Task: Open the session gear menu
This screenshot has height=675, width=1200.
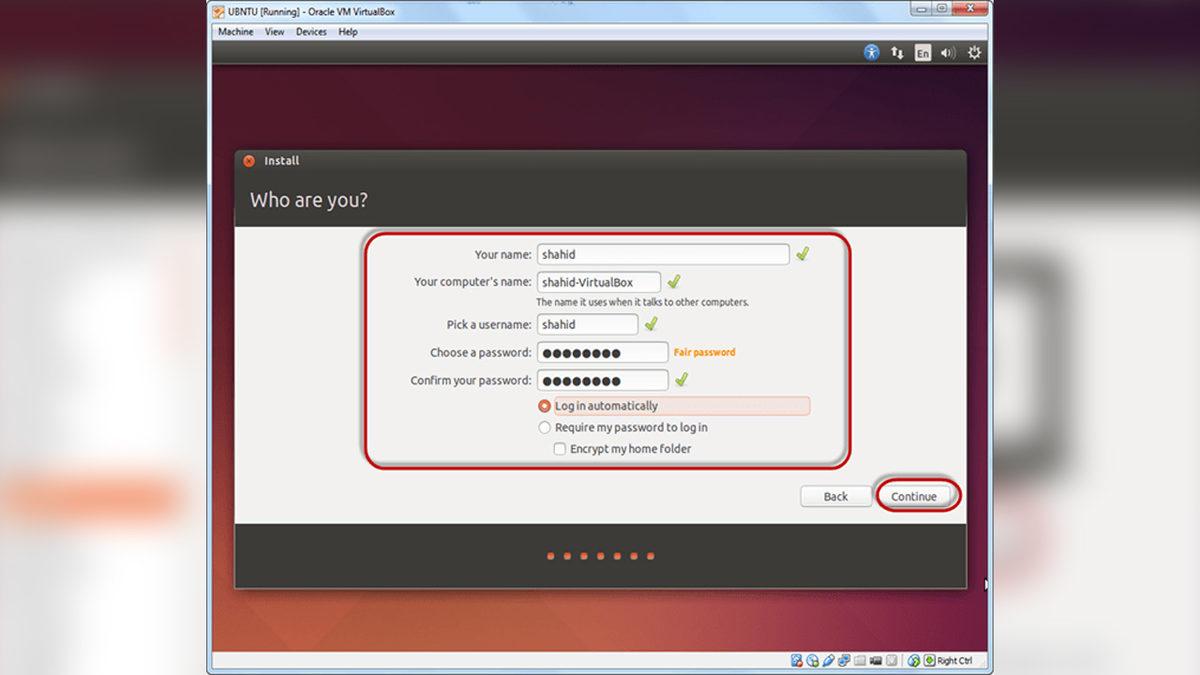Action: tap(974, 52)
